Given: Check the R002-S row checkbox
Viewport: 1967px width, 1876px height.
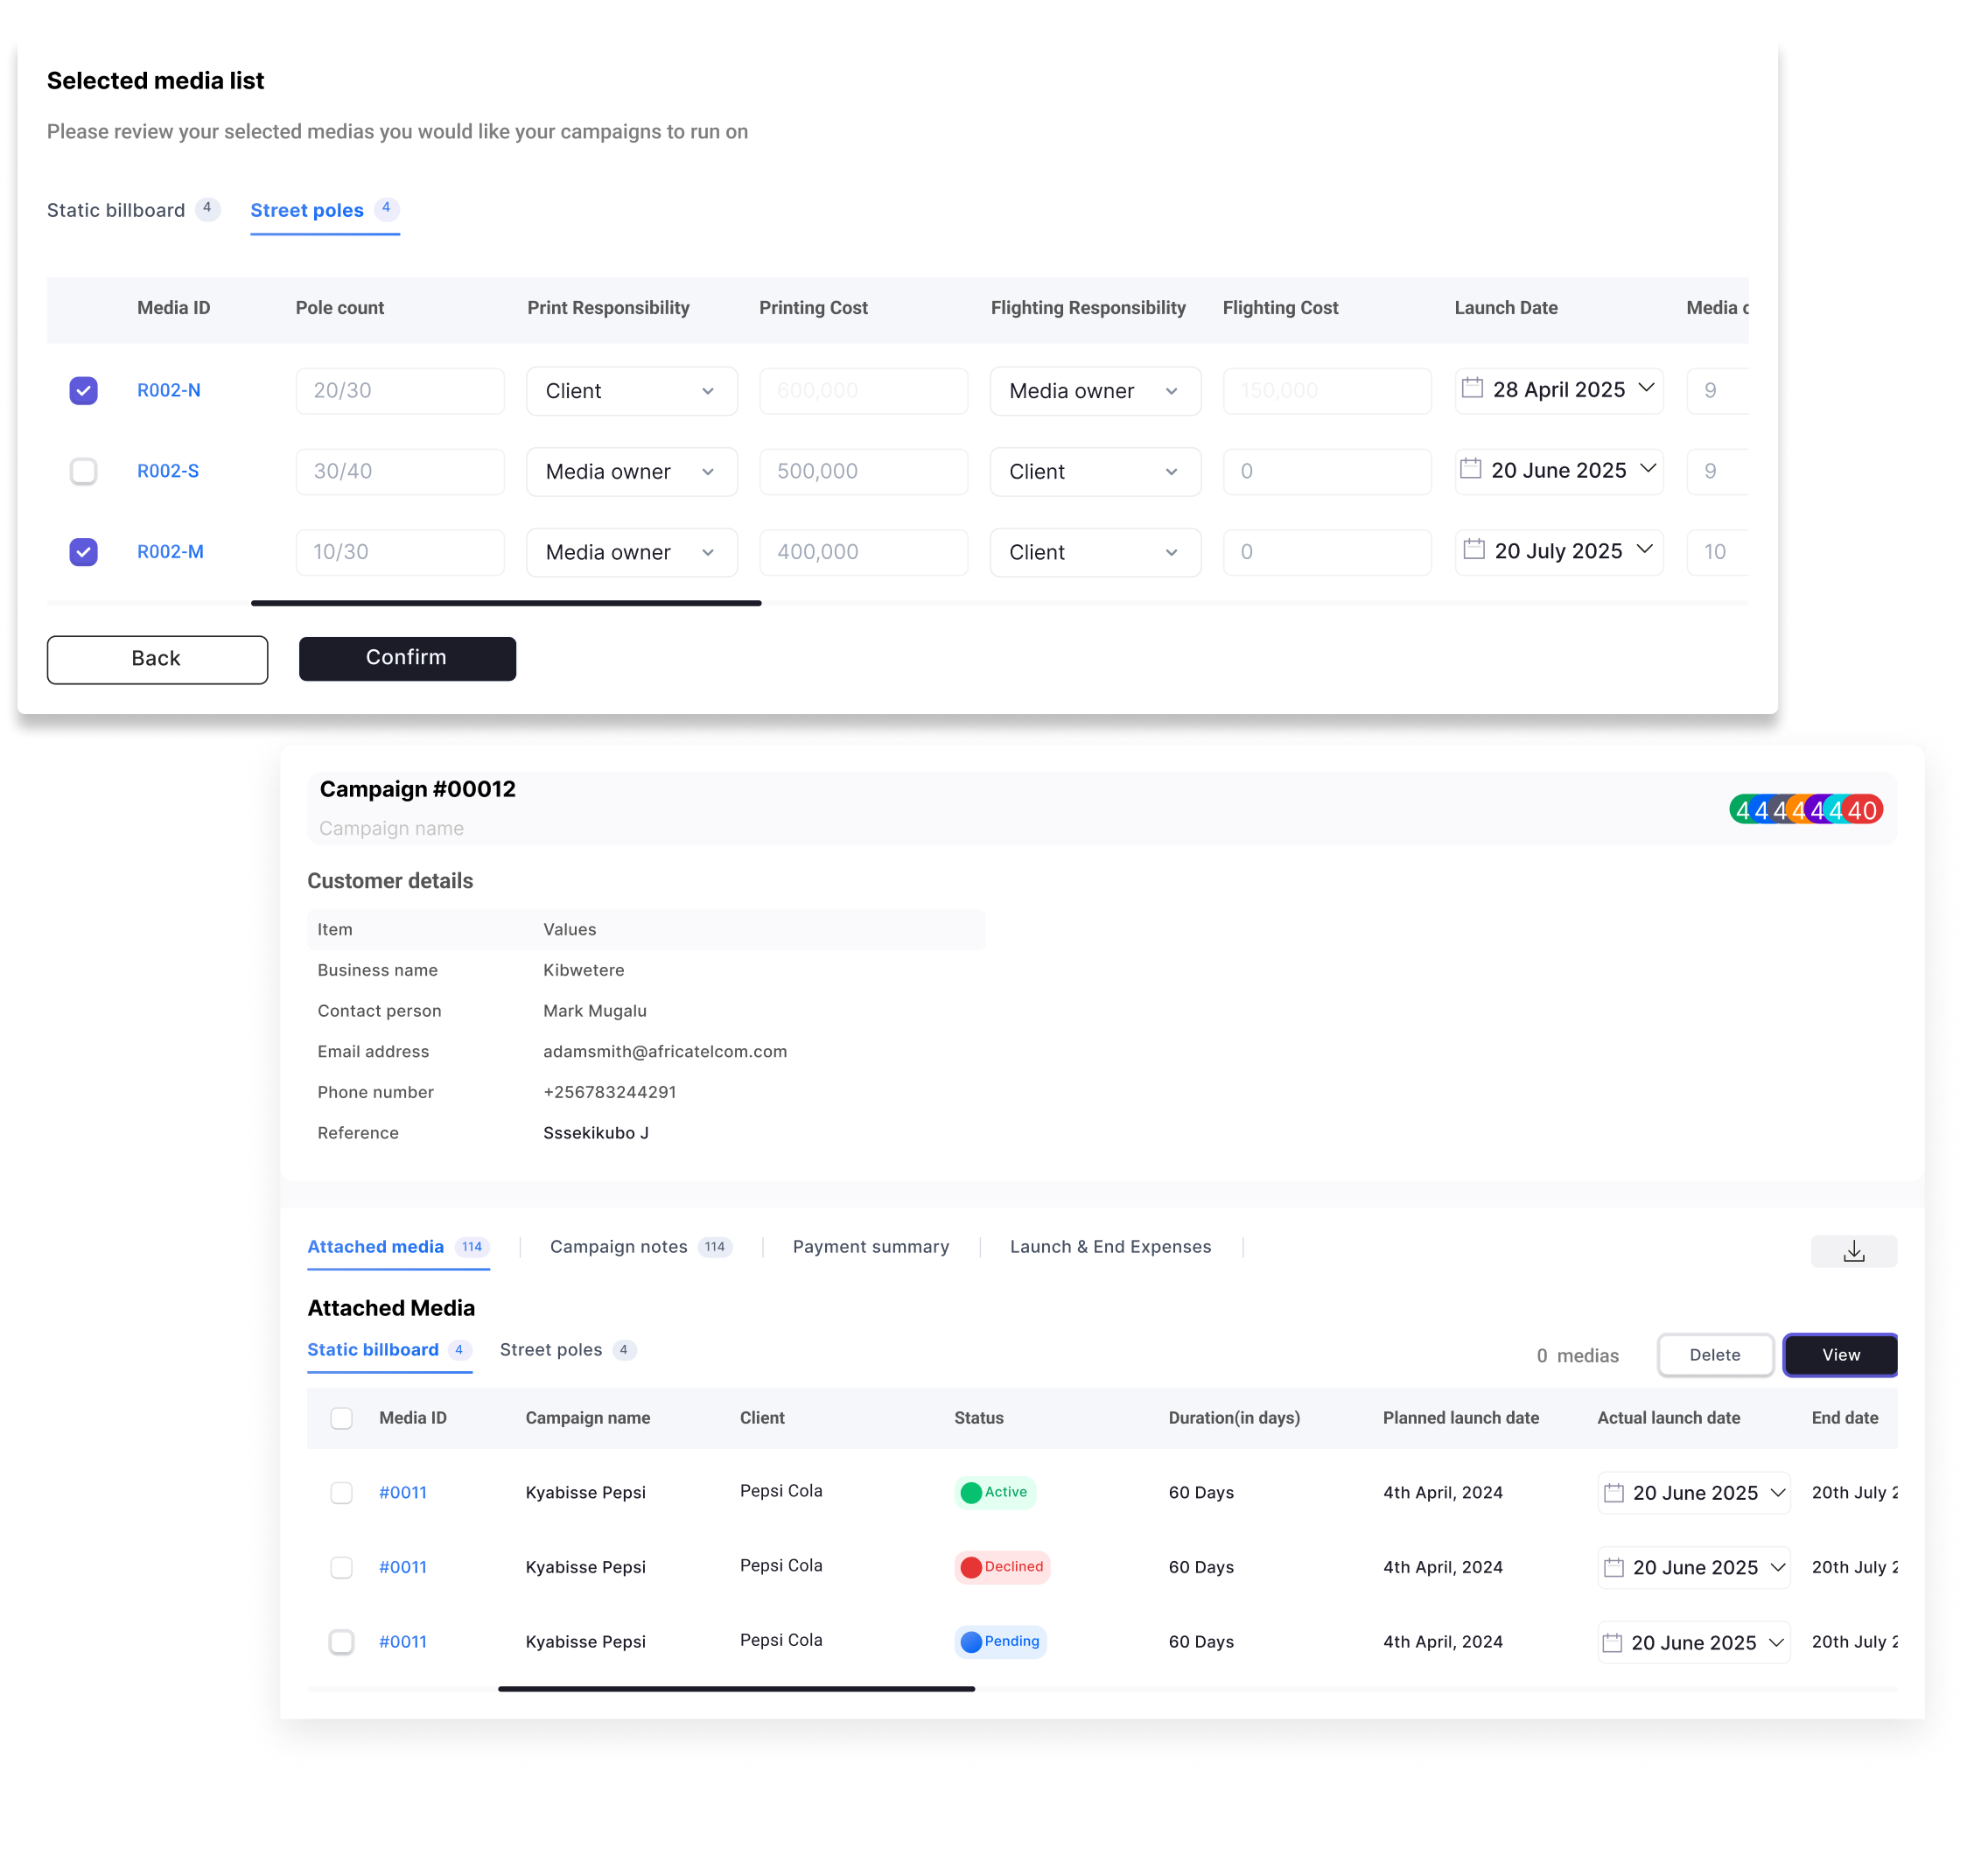Looking at the screenshot, I should click(84, 471).
